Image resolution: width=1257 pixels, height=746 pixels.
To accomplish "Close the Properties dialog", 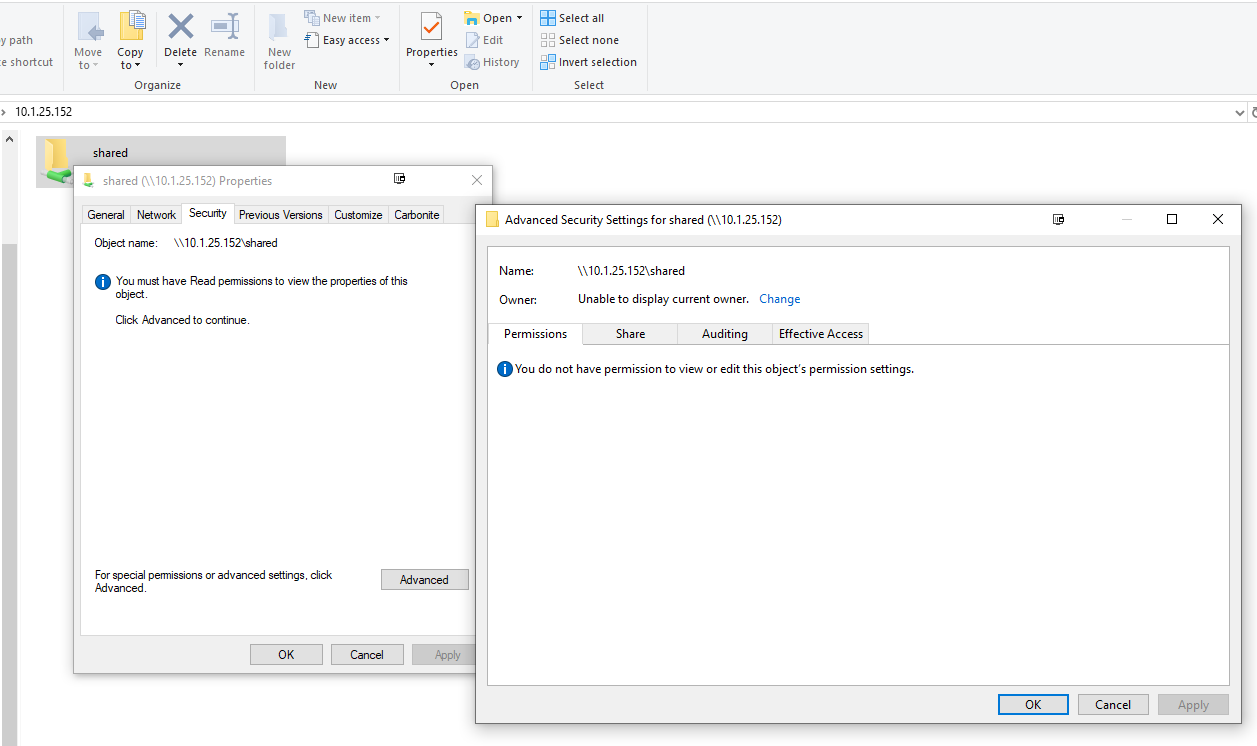I will [477, 180].
